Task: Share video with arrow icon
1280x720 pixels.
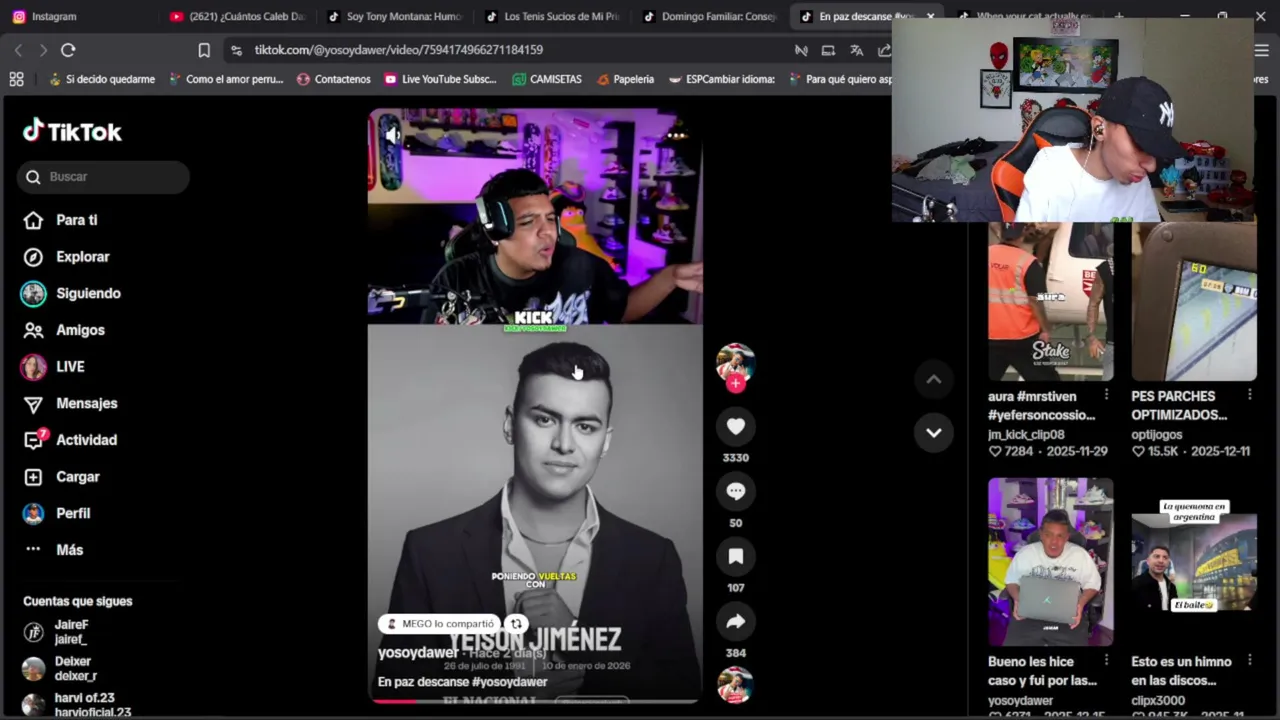Action: 736,622
